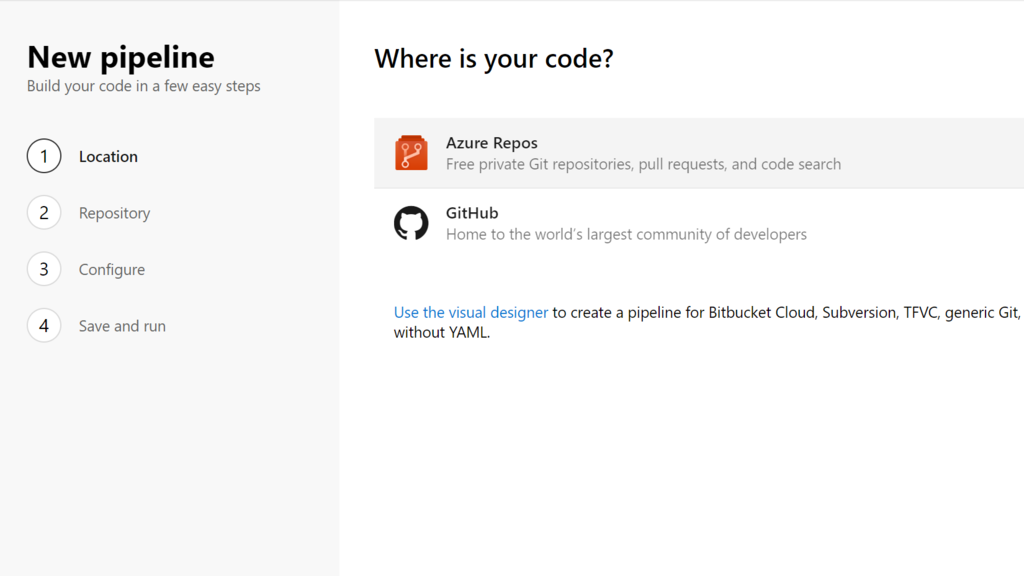
Task: Go to the Save and run step label
Action: (122, 326)
